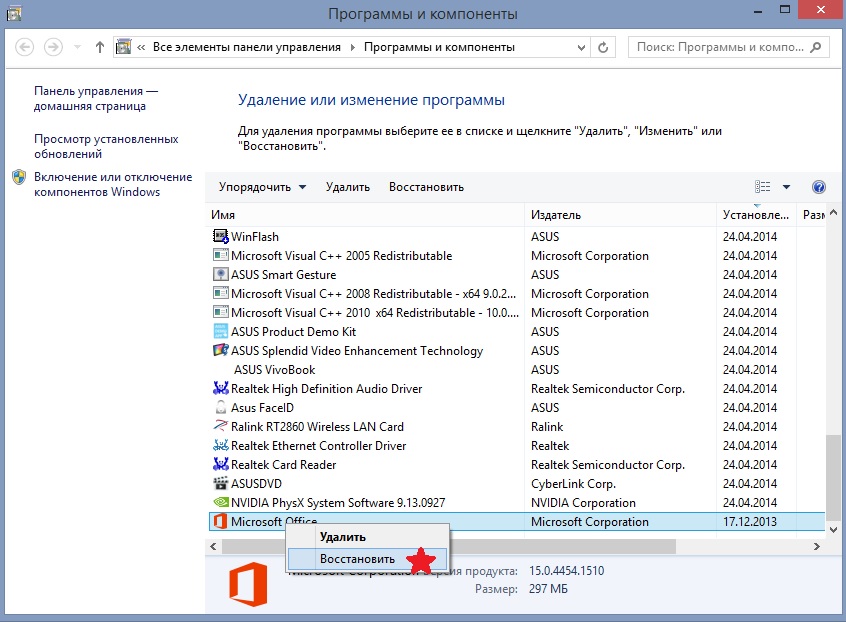Open help with the blue question mark icon
This screenshot has height=622, width=846.
click(818, 187)
